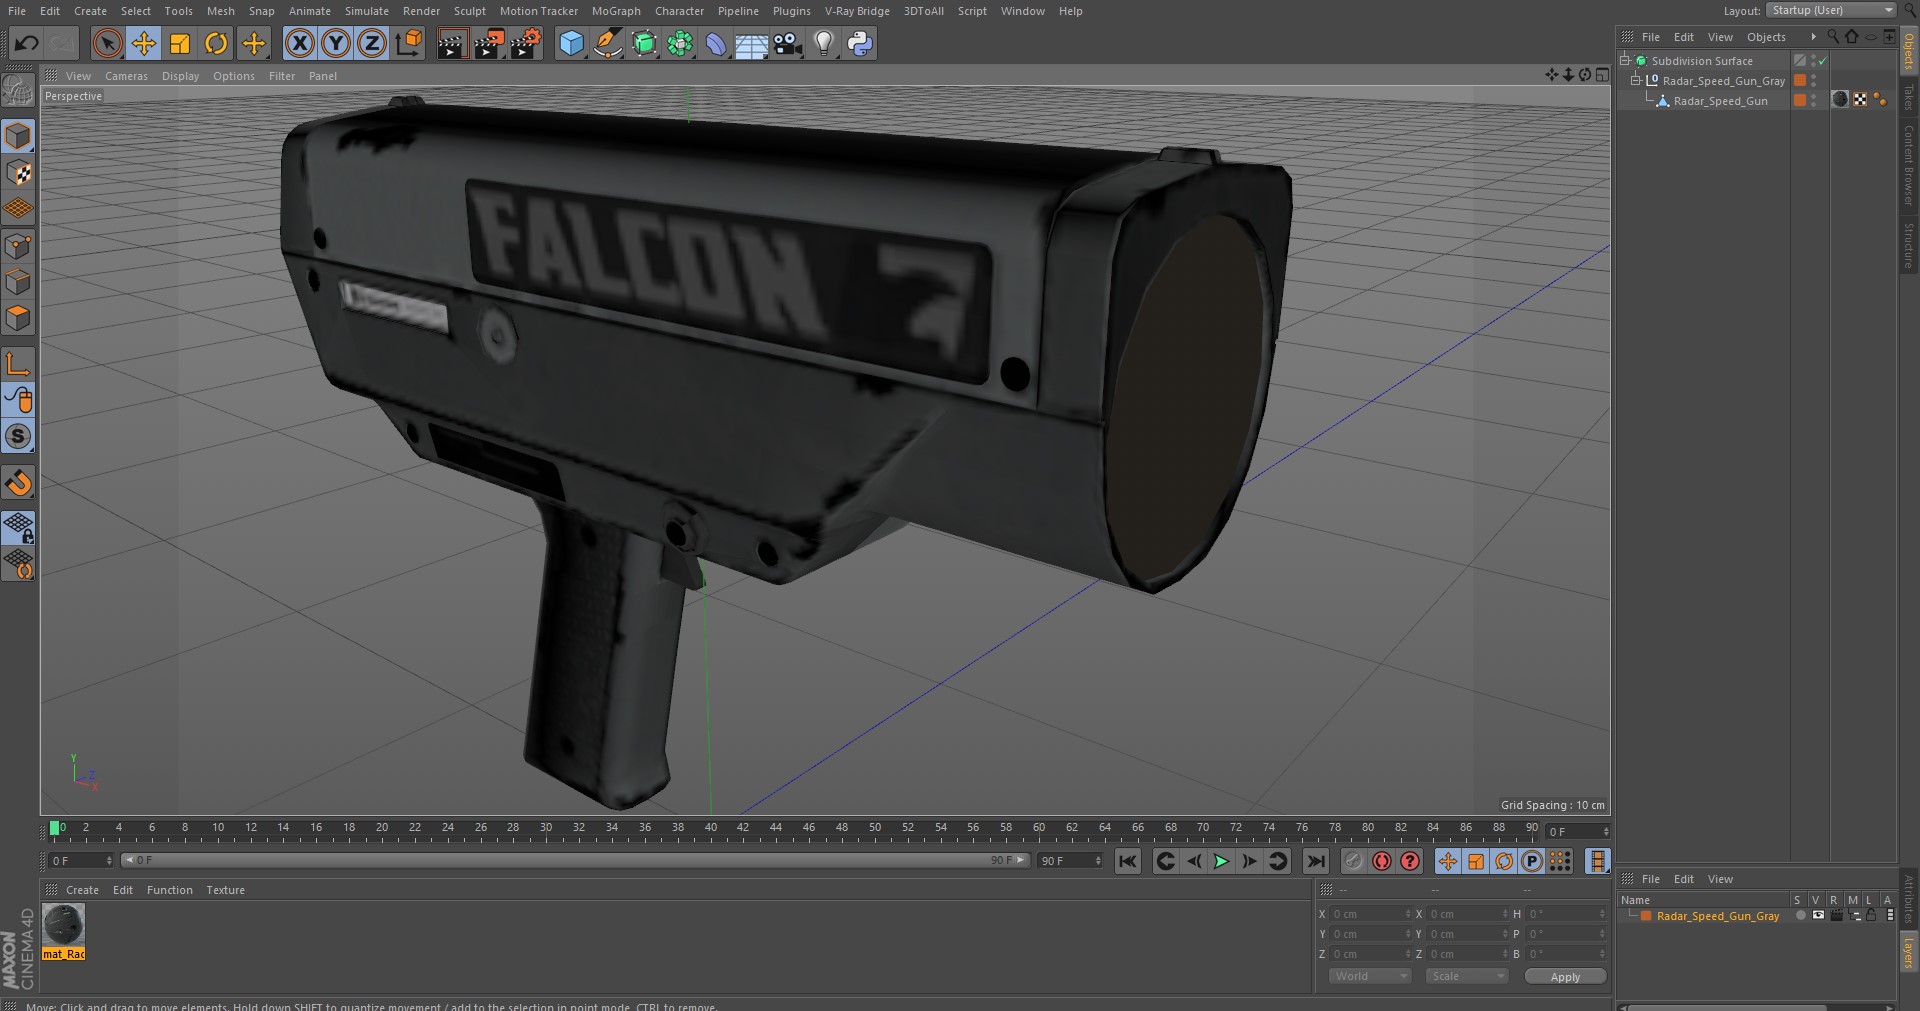Toggle Subdivision Surface green enable checkmark
The height and width of the screenshot is (1011, 1920).
pyautogui.click(x=1823, y=61)
